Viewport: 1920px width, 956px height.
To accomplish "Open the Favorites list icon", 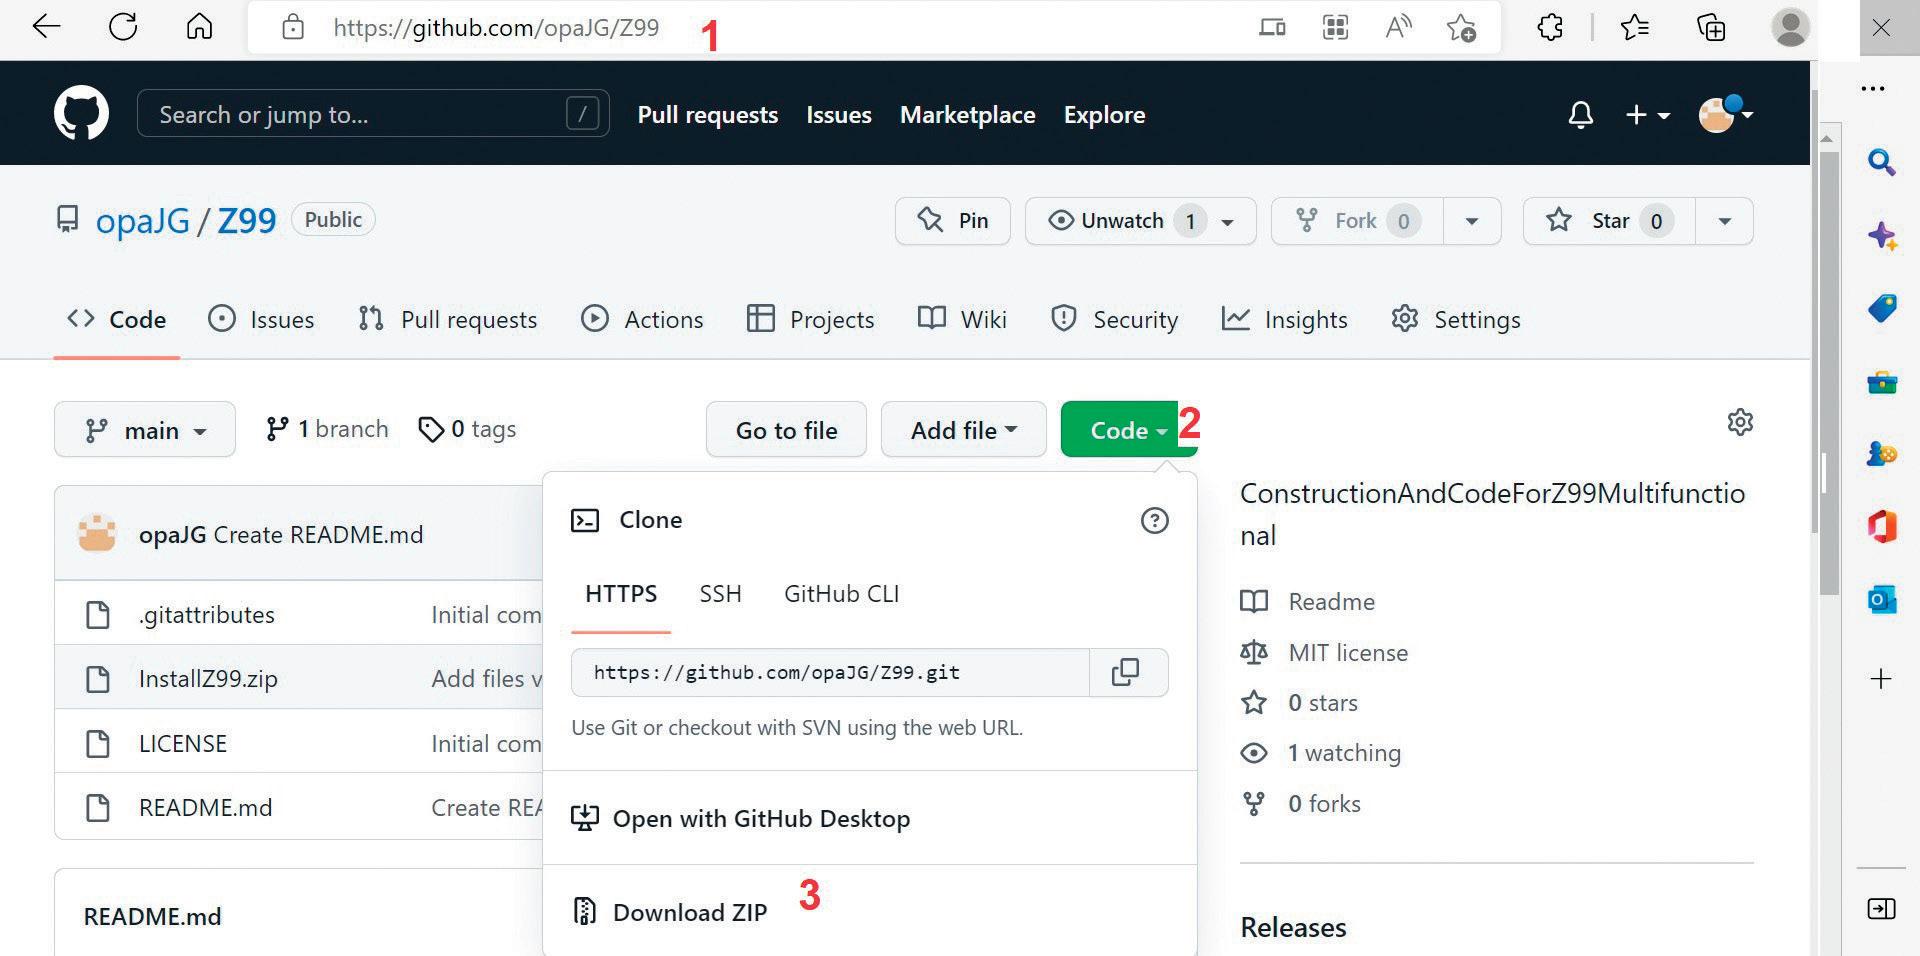I will (x=1635, y=27).
